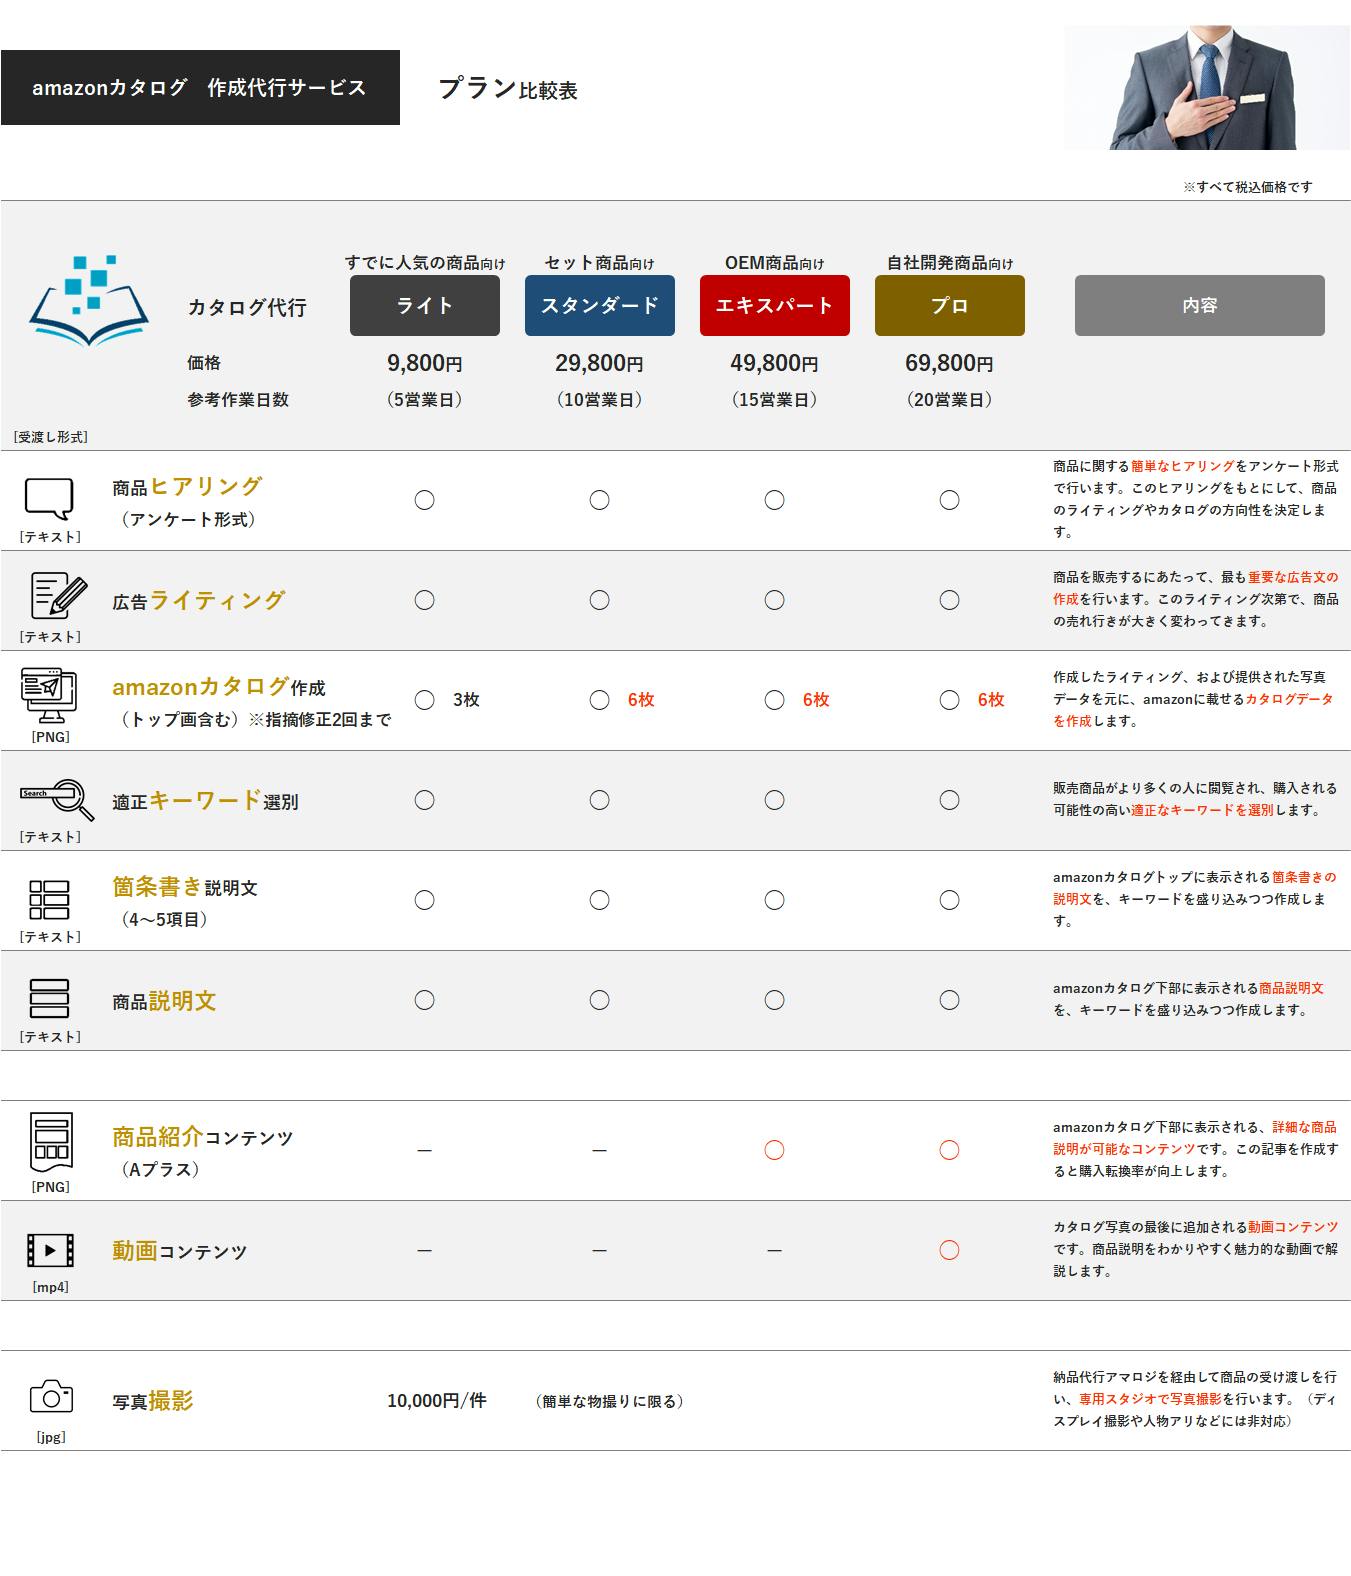Choose the gold プロ plan button
Viewport: 1351px width, 1576px height.
pyautogui.click(x=949, y=305)
